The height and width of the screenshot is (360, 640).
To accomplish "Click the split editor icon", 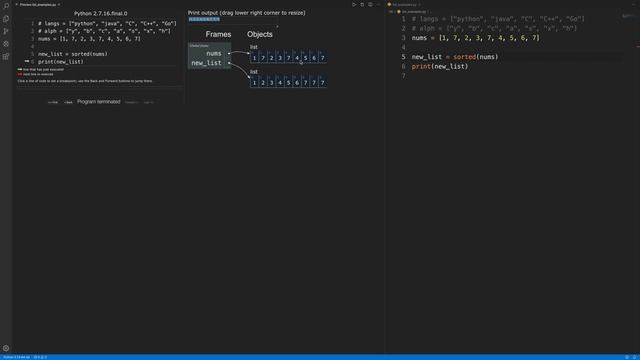I will (370, 4).
